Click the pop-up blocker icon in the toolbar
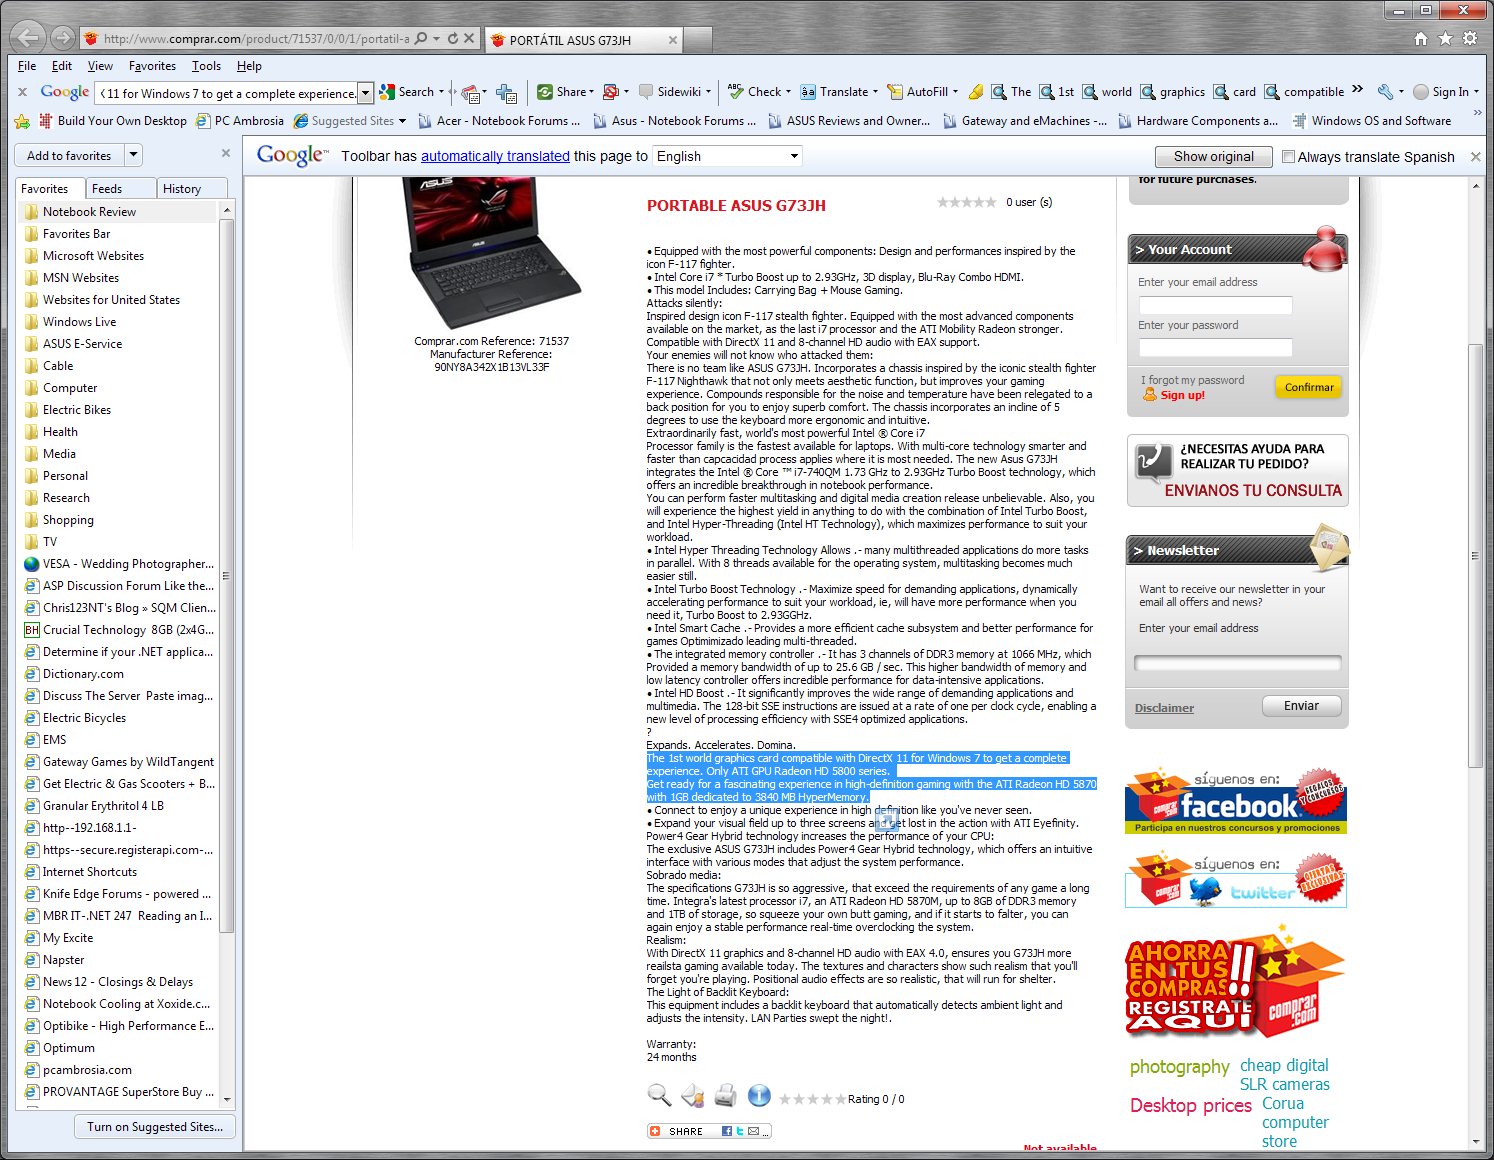 (x=611, y=92)
